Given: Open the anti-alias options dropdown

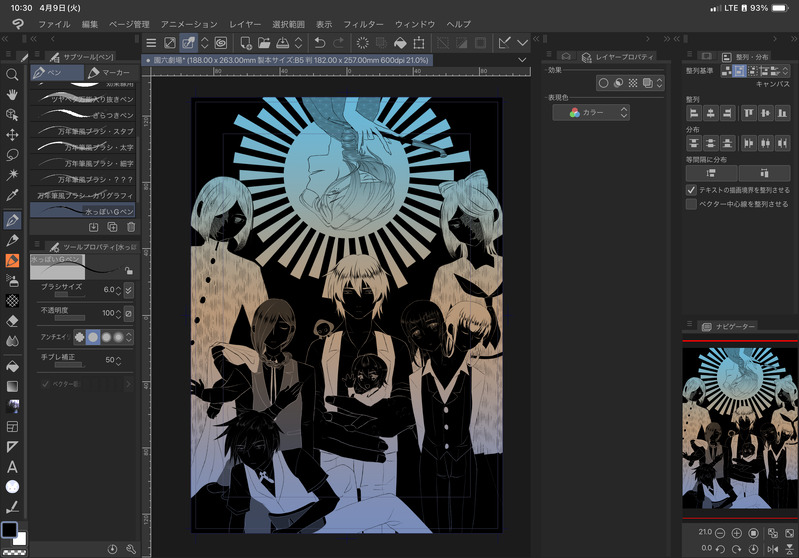Looking at the screenshot, I should [130, 337].
